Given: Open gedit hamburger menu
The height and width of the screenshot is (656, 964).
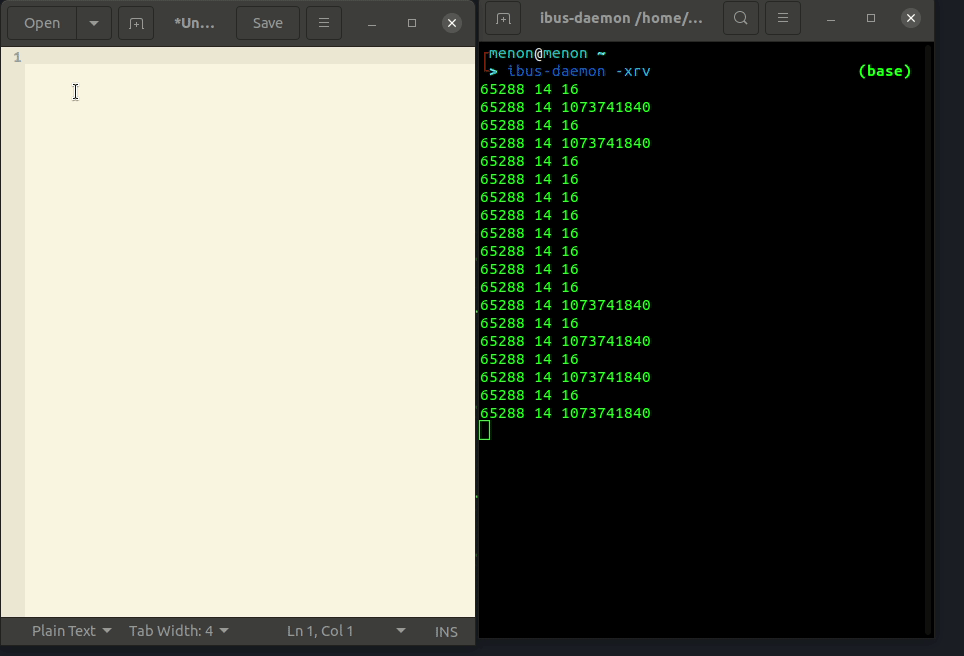Looking at the screenshot, I should point(324,23).
